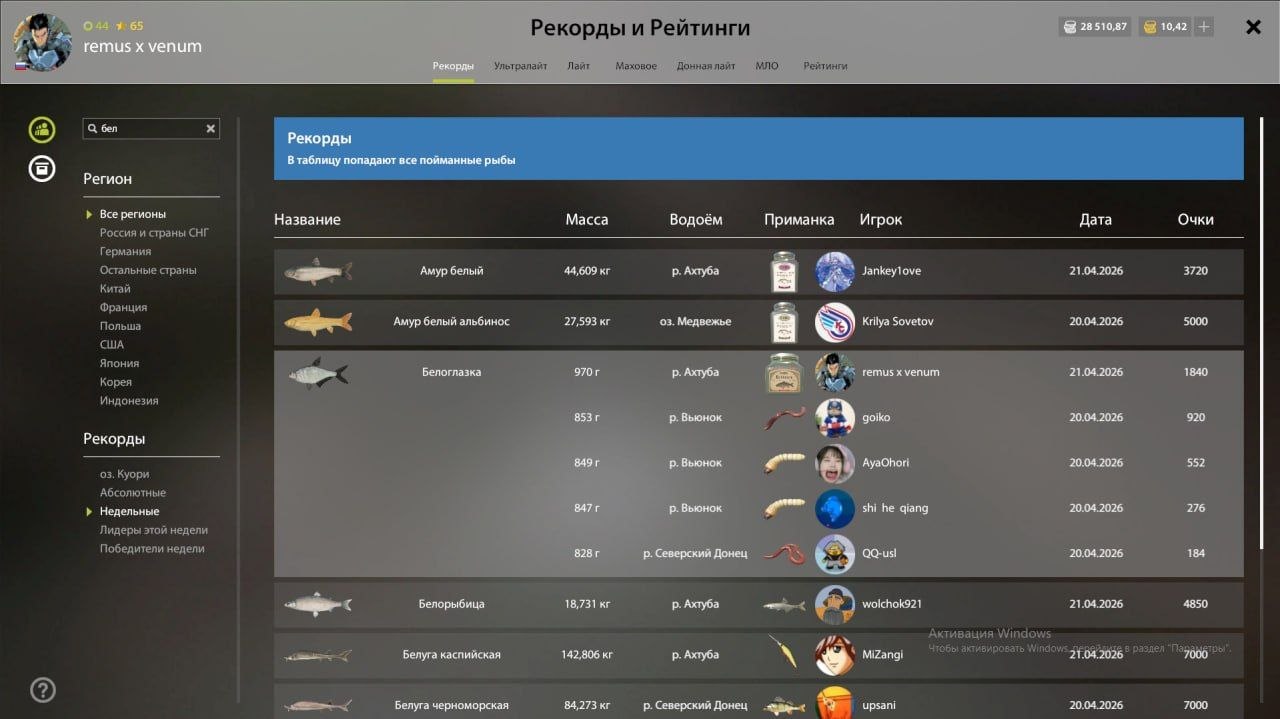Click maggot bait icon in AyaOhori row
1280x719 pixels.
pos(785,463)
